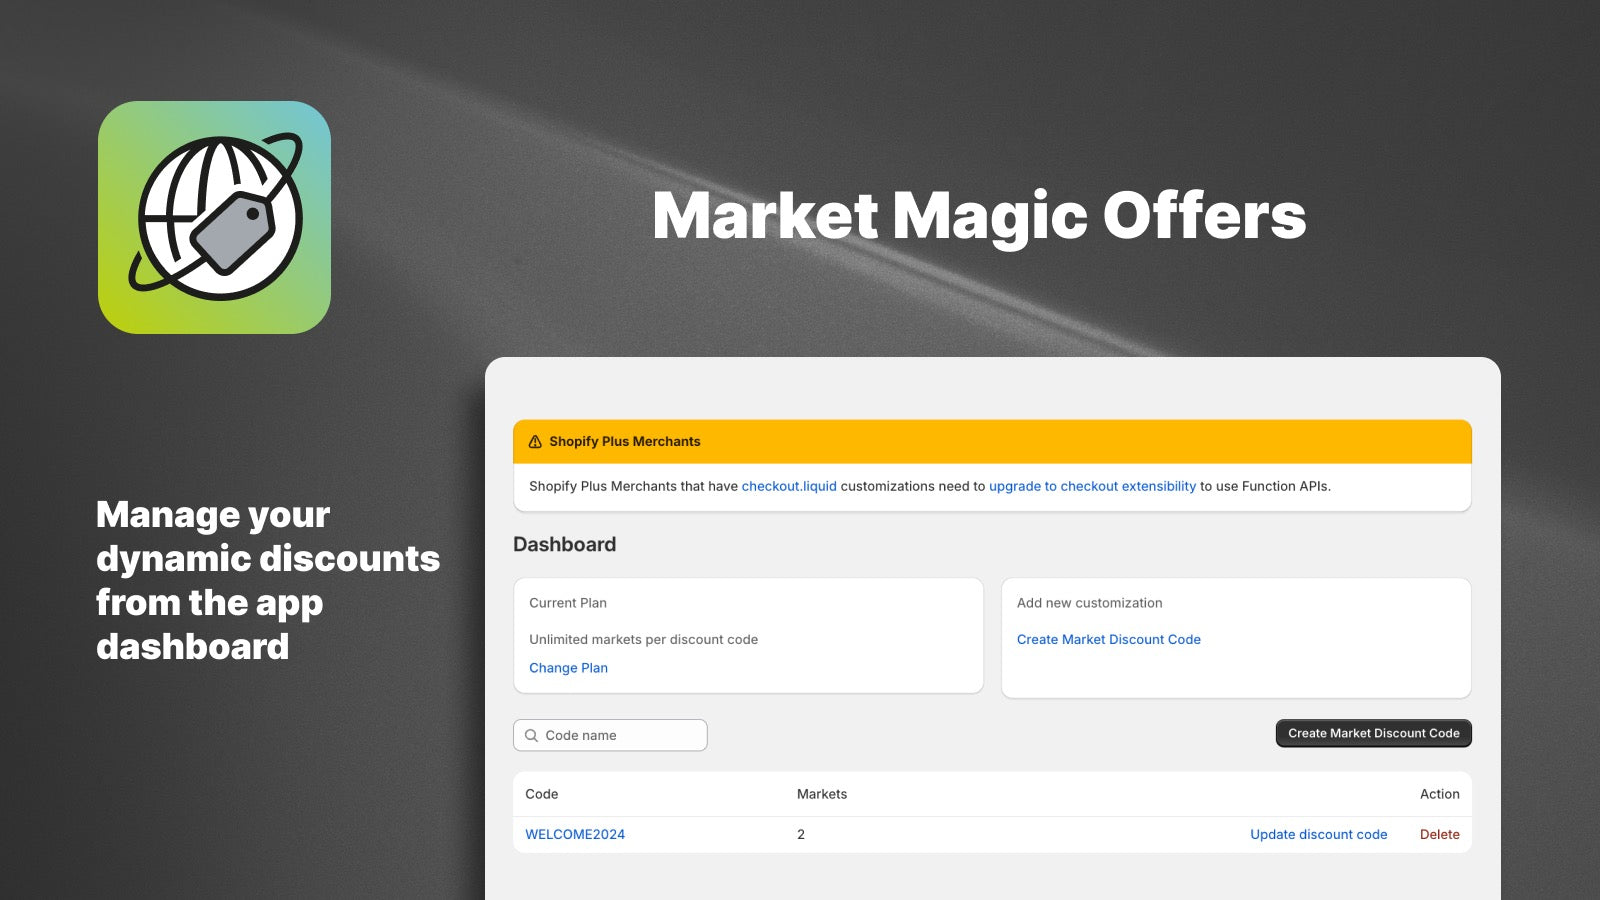The height and width of the screenshot is (900, 1600).
Task: Click inside the Code name search field
Action: tap(610, 735)
